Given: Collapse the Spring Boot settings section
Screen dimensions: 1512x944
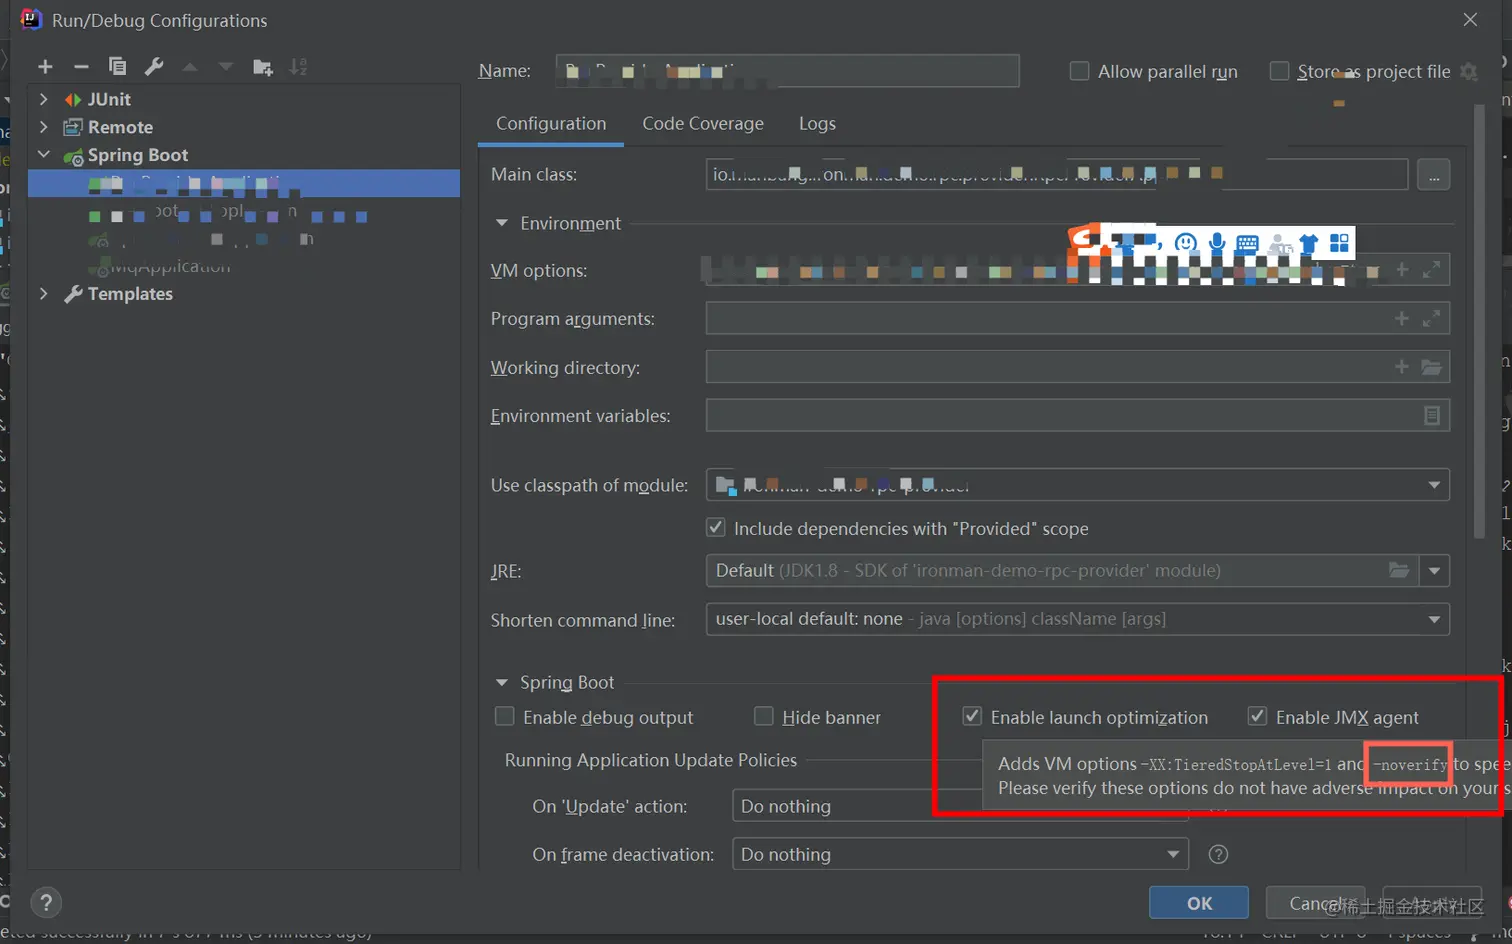Looking at the screenshot, I should 502,682.
